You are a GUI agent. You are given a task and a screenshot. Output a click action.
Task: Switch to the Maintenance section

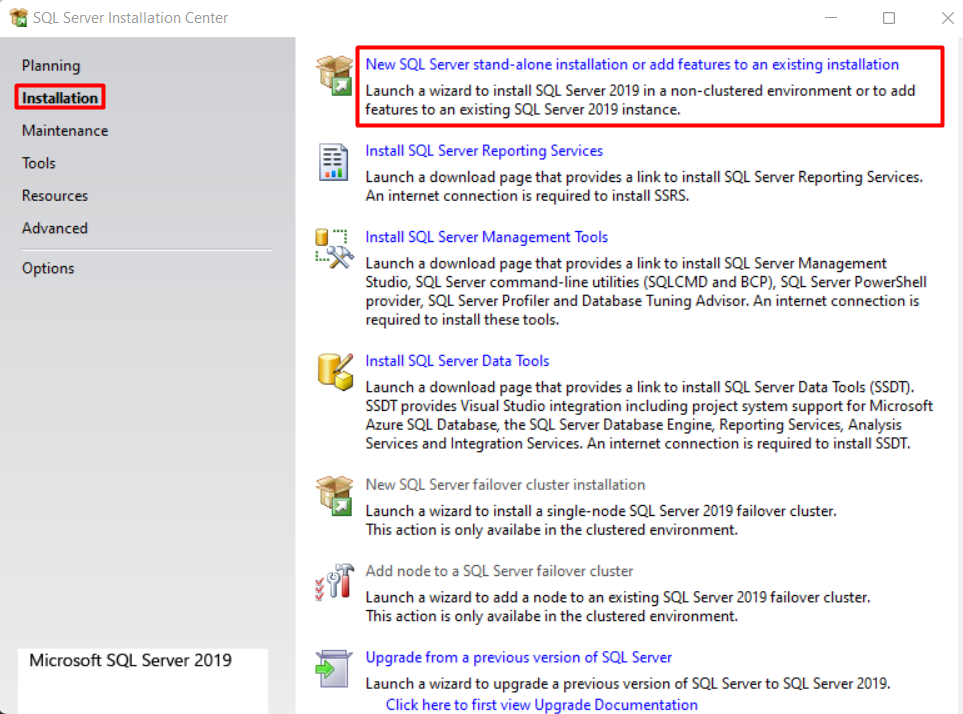(65, 131)
